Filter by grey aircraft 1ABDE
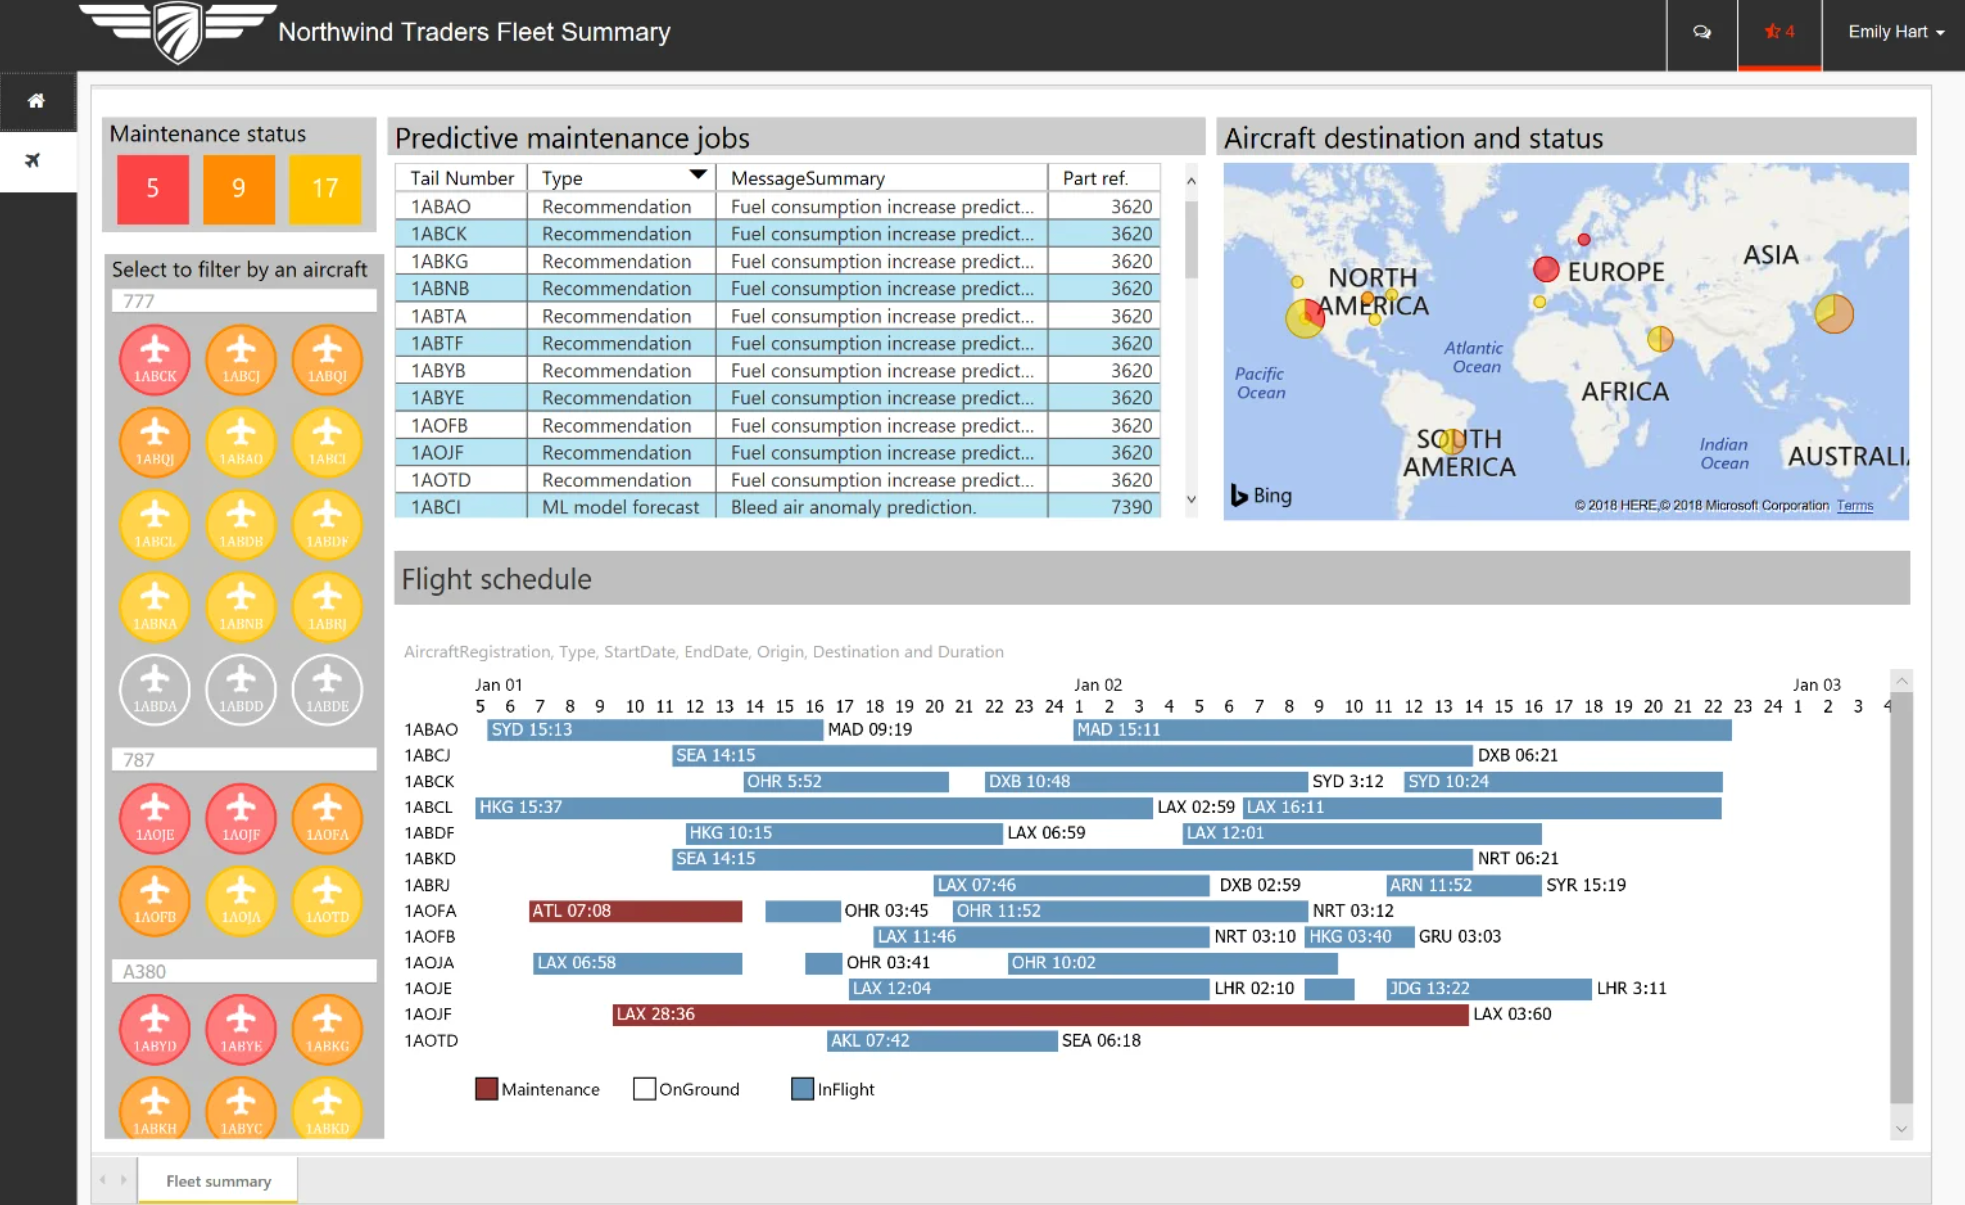 coord(327,689)
